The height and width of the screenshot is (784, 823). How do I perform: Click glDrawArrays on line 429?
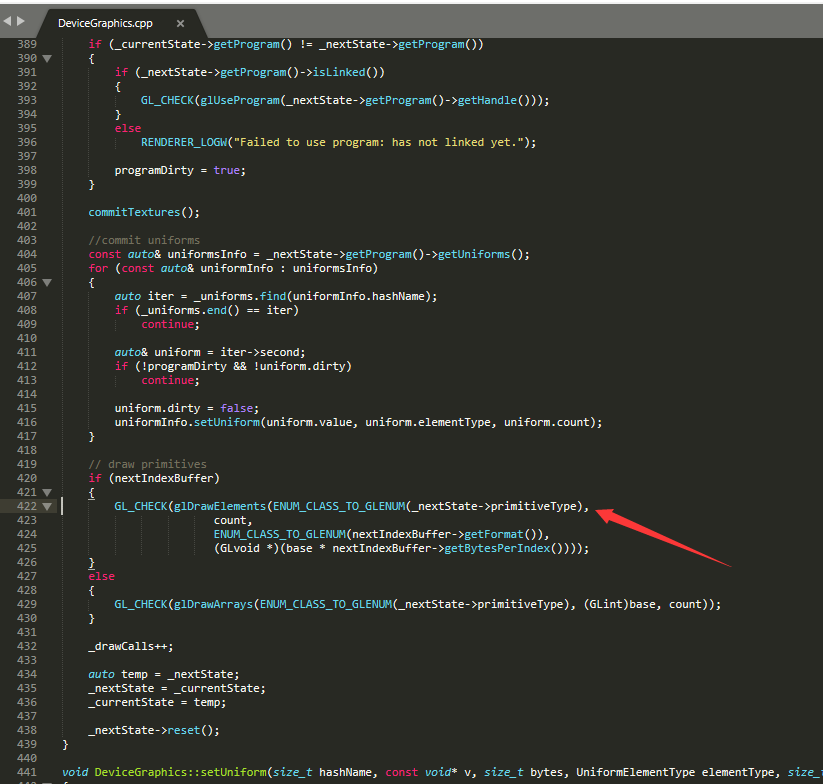(213, 605)
